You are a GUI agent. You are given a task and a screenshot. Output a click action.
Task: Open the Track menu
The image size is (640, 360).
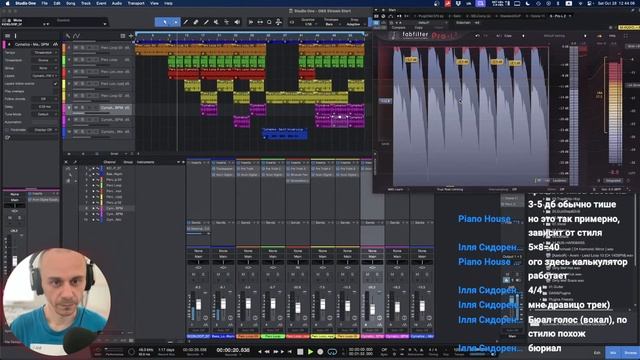coord(86,3)
